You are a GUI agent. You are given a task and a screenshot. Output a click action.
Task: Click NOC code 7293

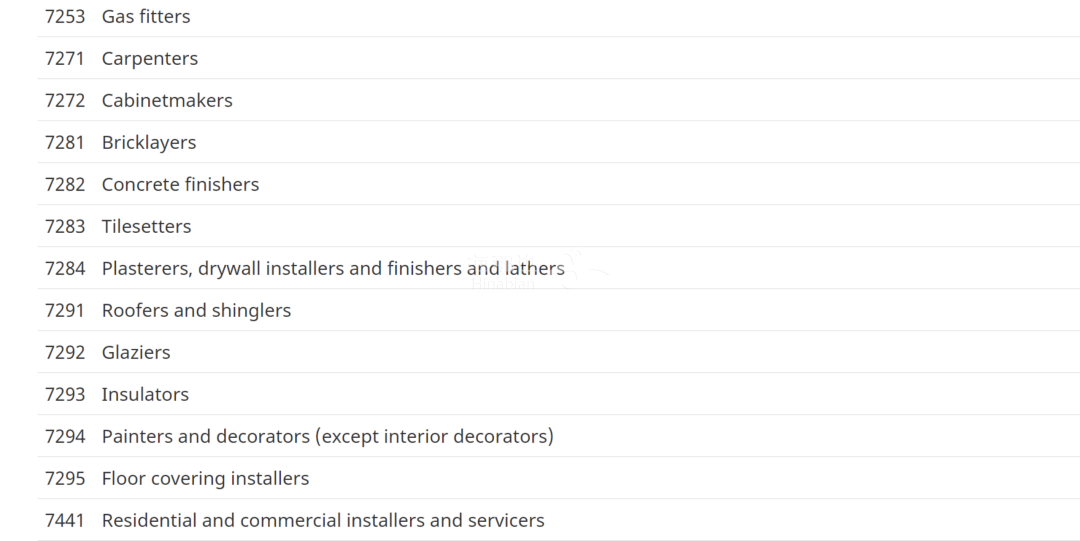(x=65, y=394)
